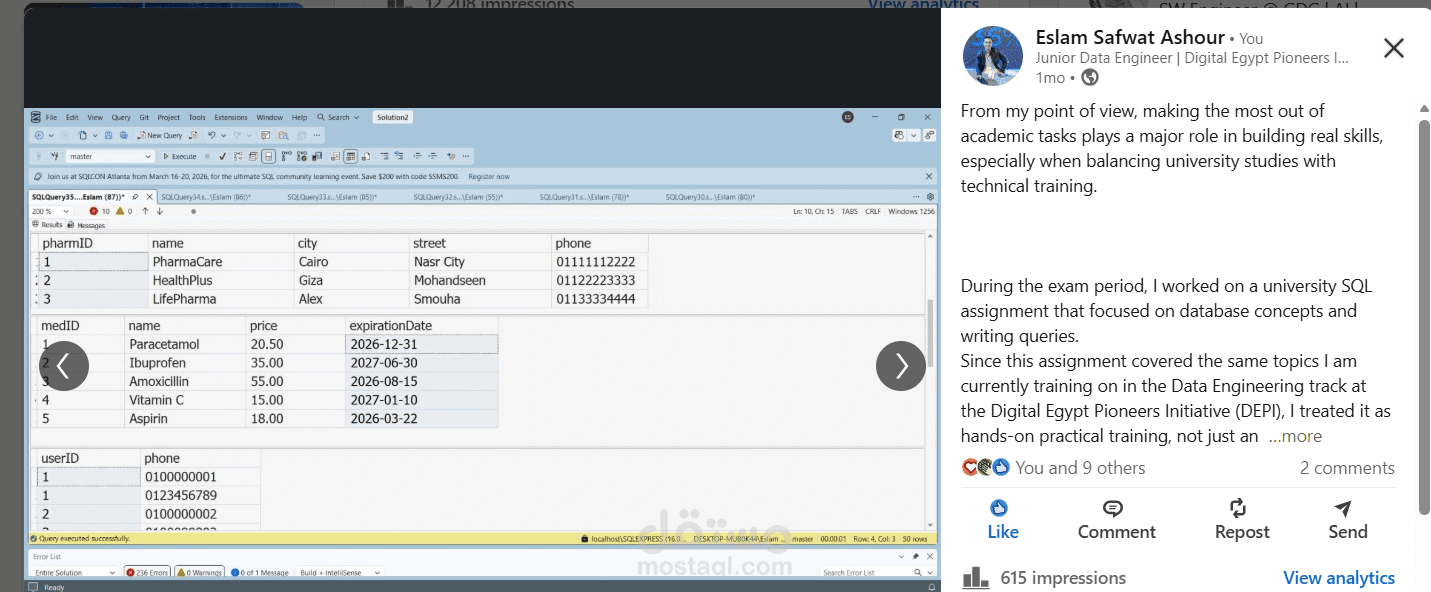
Task: Switch to the SQLQuery33 tab
Action: pos(332,197)
